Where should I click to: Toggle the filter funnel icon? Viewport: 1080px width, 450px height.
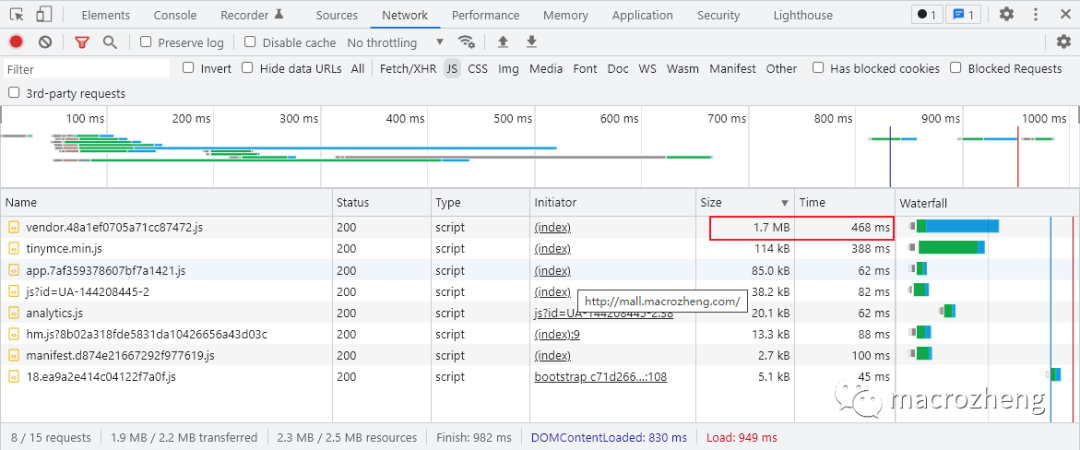[x=82, y=42]
